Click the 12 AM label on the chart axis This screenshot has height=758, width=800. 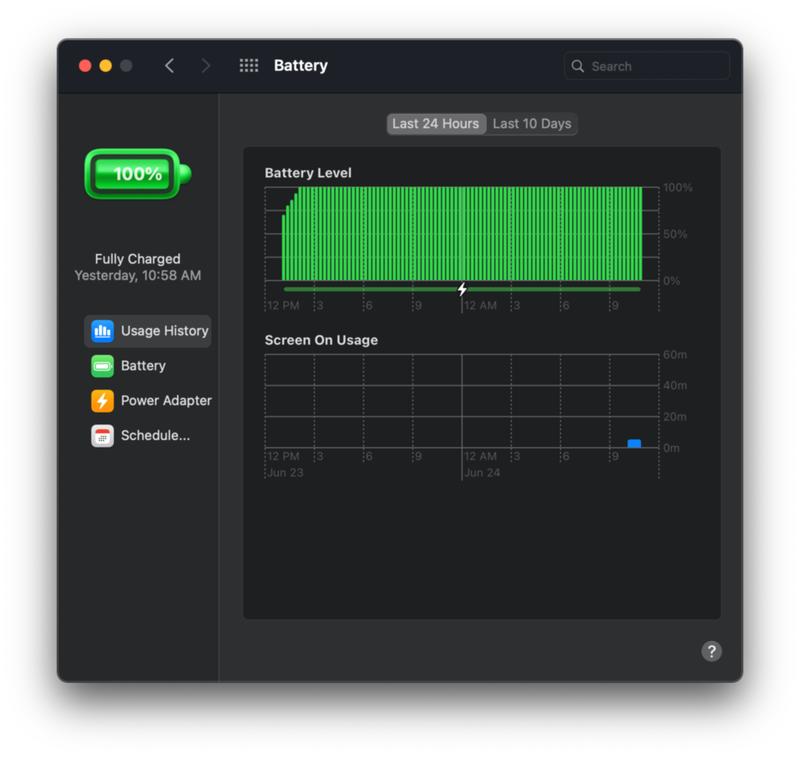tap(479, 306)
